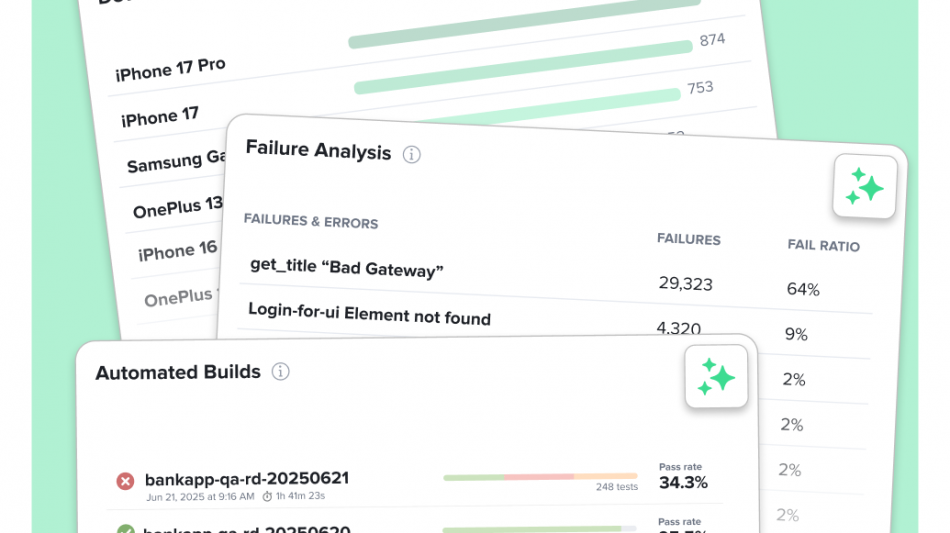Select the get_title "Bad Gateway" failure row
Viewport: 950px width, 533px height.
tap(346, 267)
